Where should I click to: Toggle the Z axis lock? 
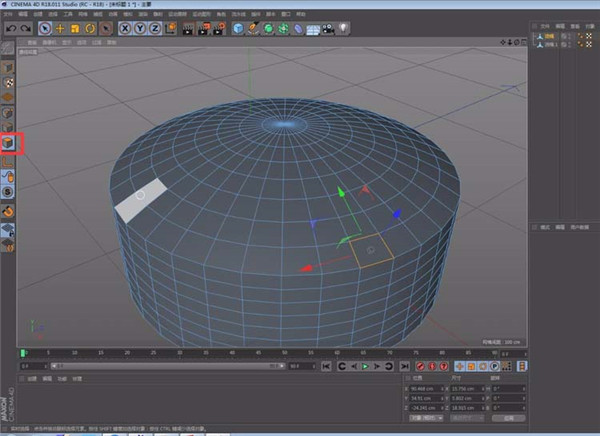click(x=153, y=29)
